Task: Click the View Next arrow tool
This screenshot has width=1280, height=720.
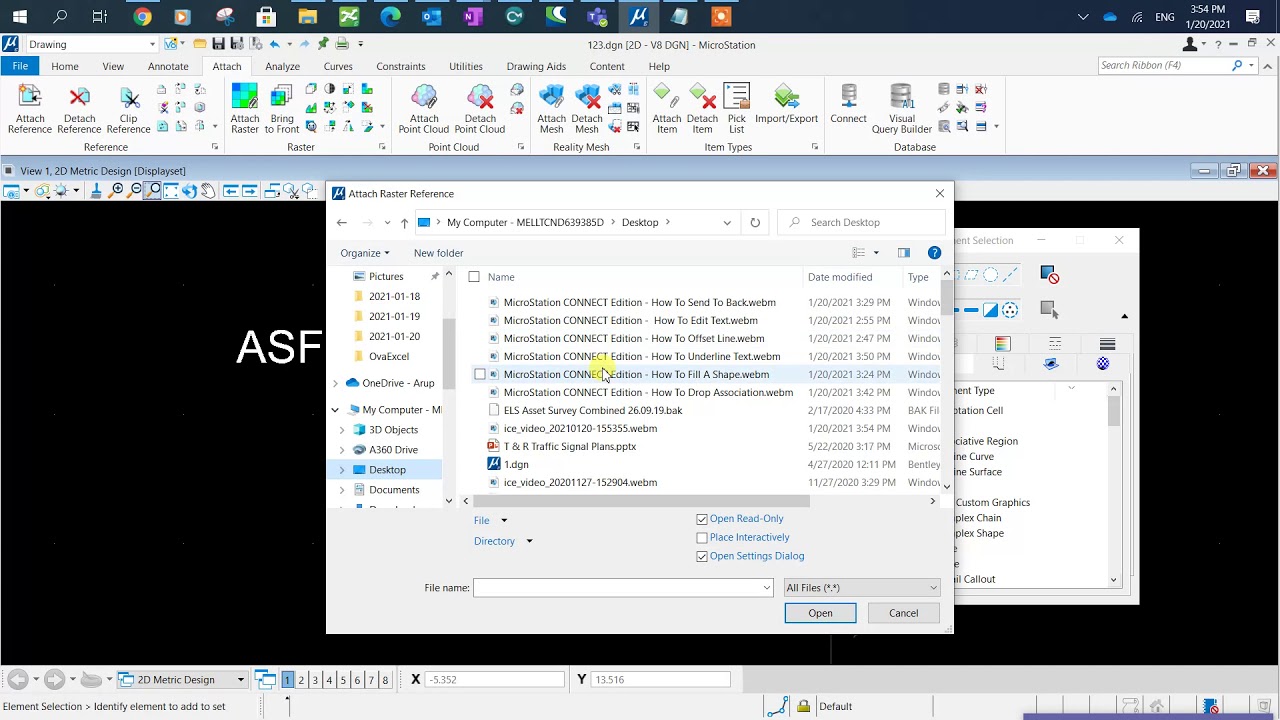Action: [x=250, y=190]
